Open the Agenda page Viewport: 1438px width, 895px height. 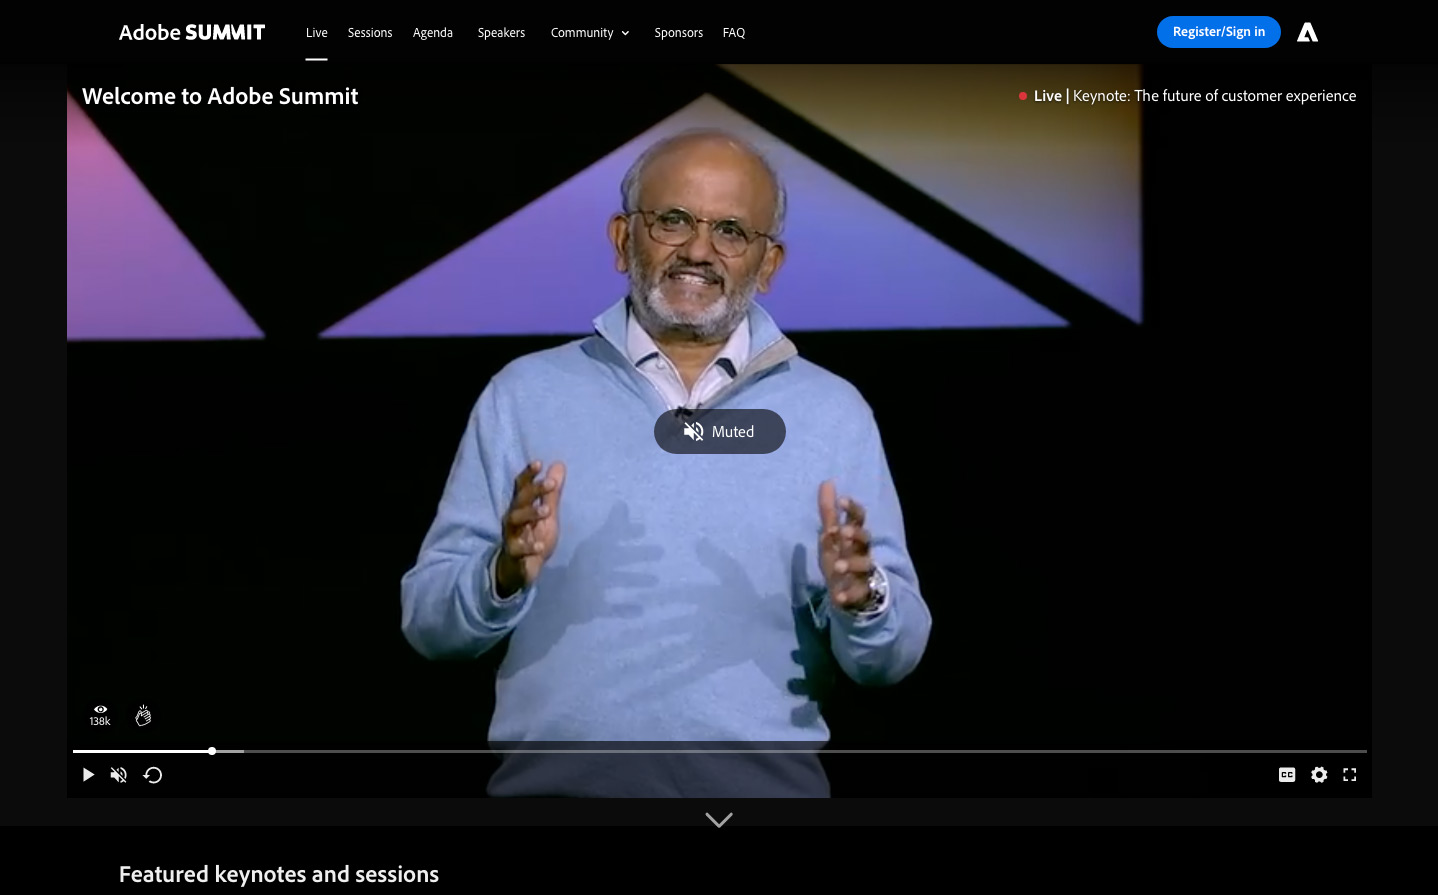(x=433, y=33)
